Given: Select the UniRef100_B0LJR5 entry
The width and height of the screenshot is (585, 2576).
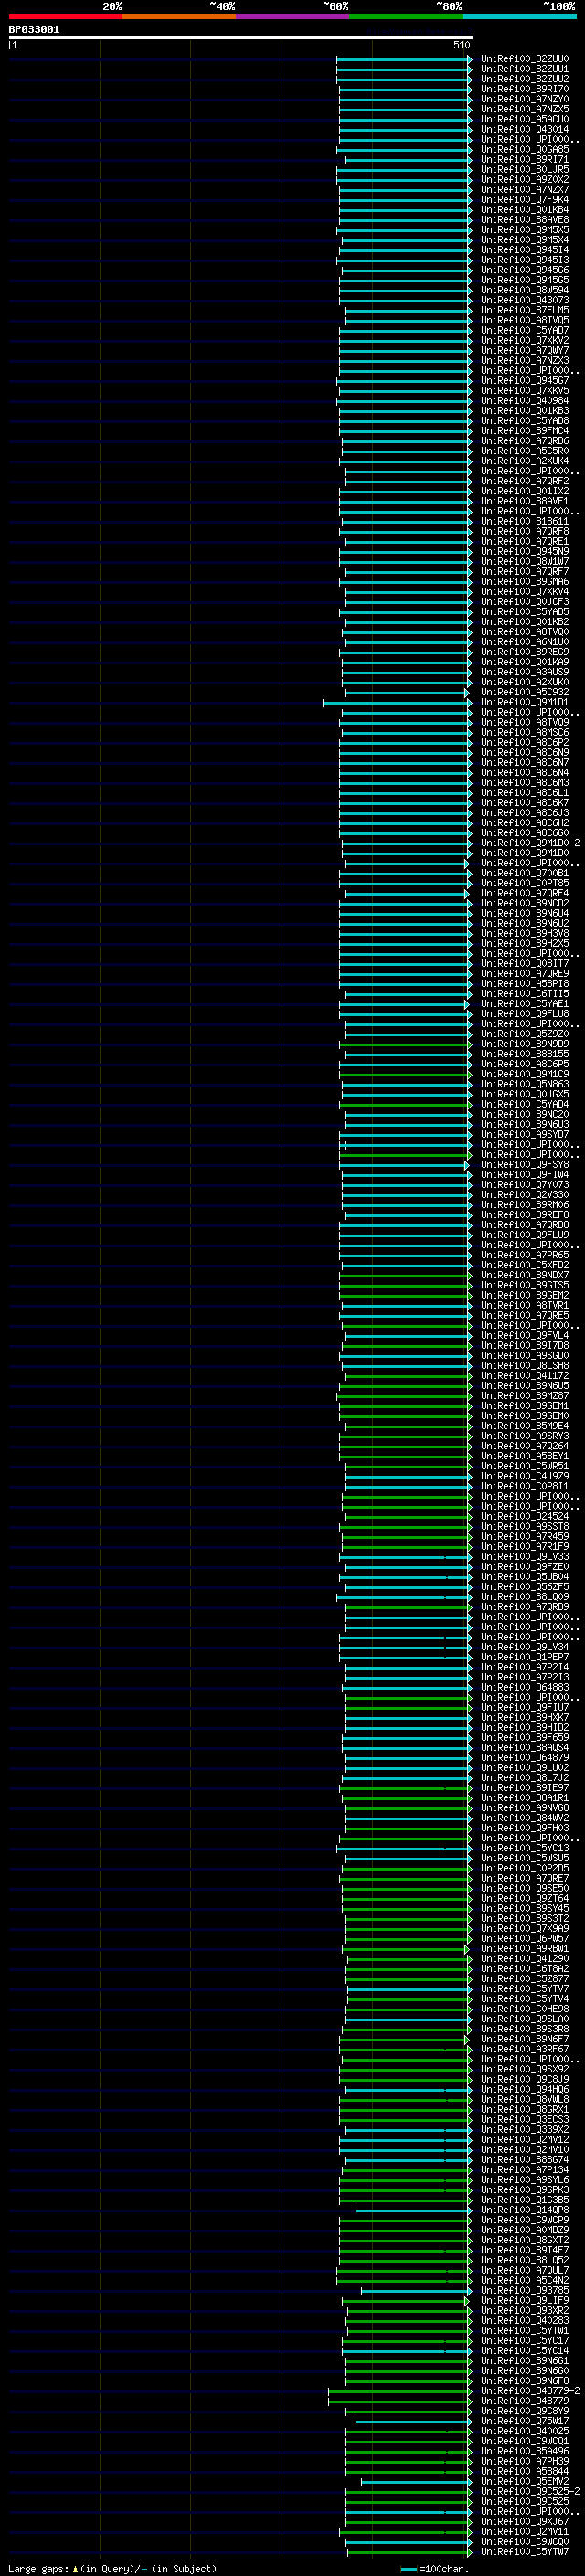Looking at the screenshot, I should [x=524, y=169].
